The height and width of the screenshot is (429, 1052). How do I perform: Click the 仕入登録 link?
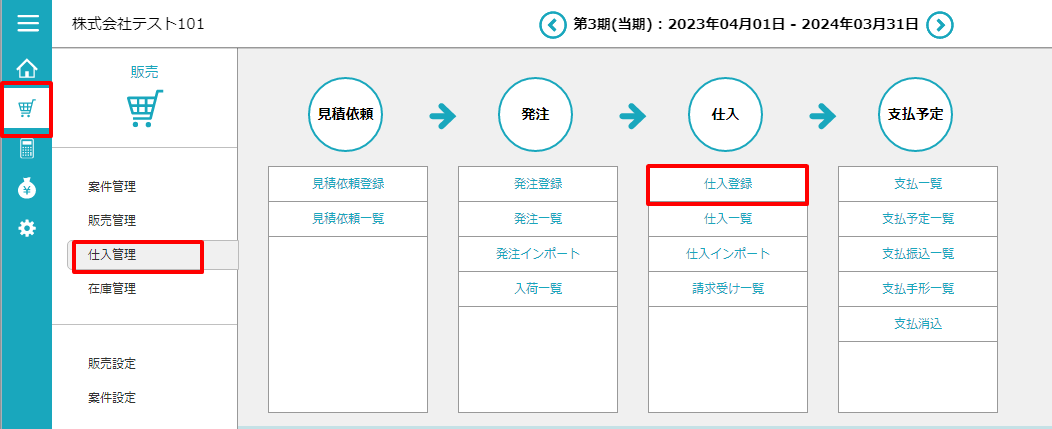click(x=728, y=184)
